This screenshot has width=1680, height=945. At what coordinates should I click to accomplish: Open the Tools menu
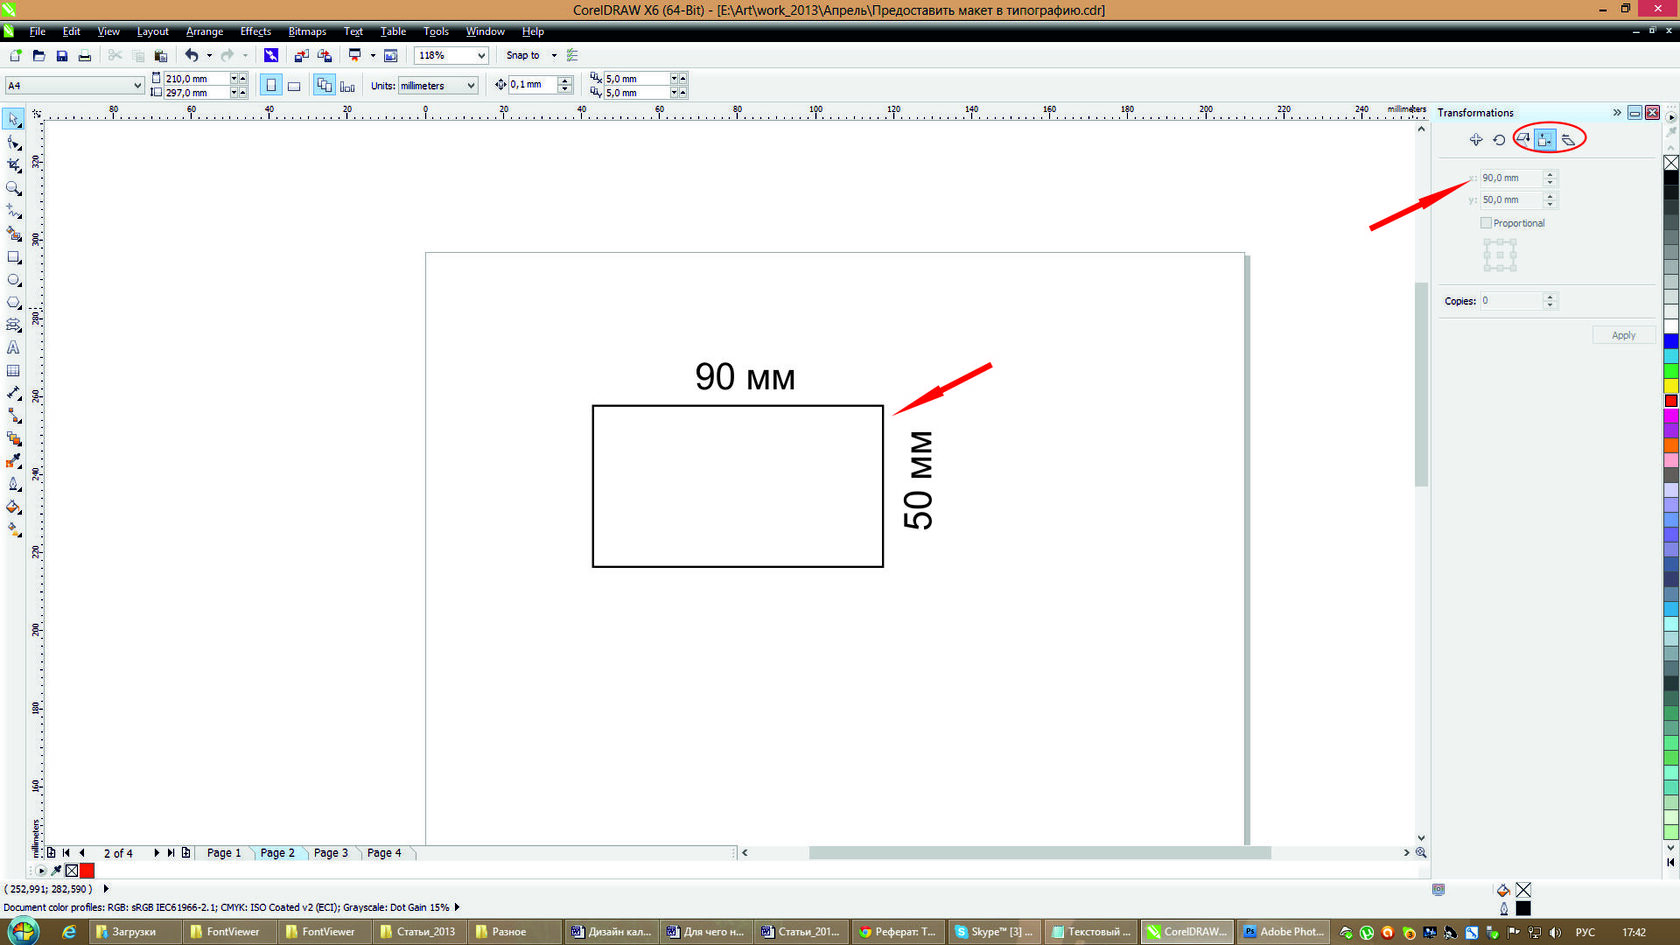(436, 32)
